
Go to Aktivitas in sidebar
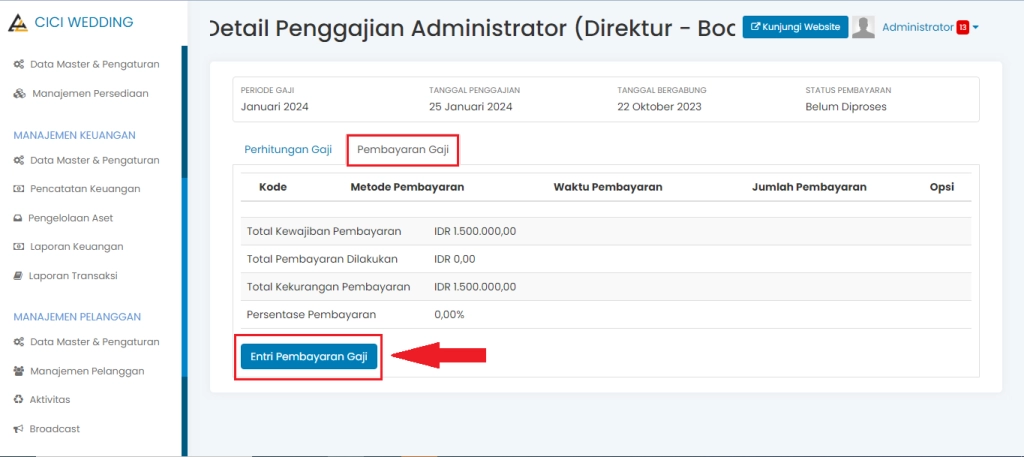pyautogui.click(x=50, y=400)
